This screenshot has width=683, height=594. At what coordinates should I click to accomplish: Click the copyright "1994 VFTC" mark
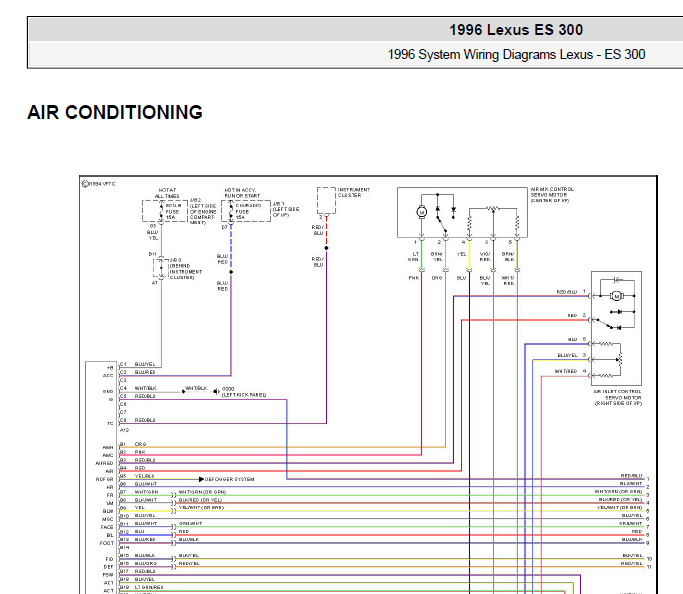(x=99, y=184)
